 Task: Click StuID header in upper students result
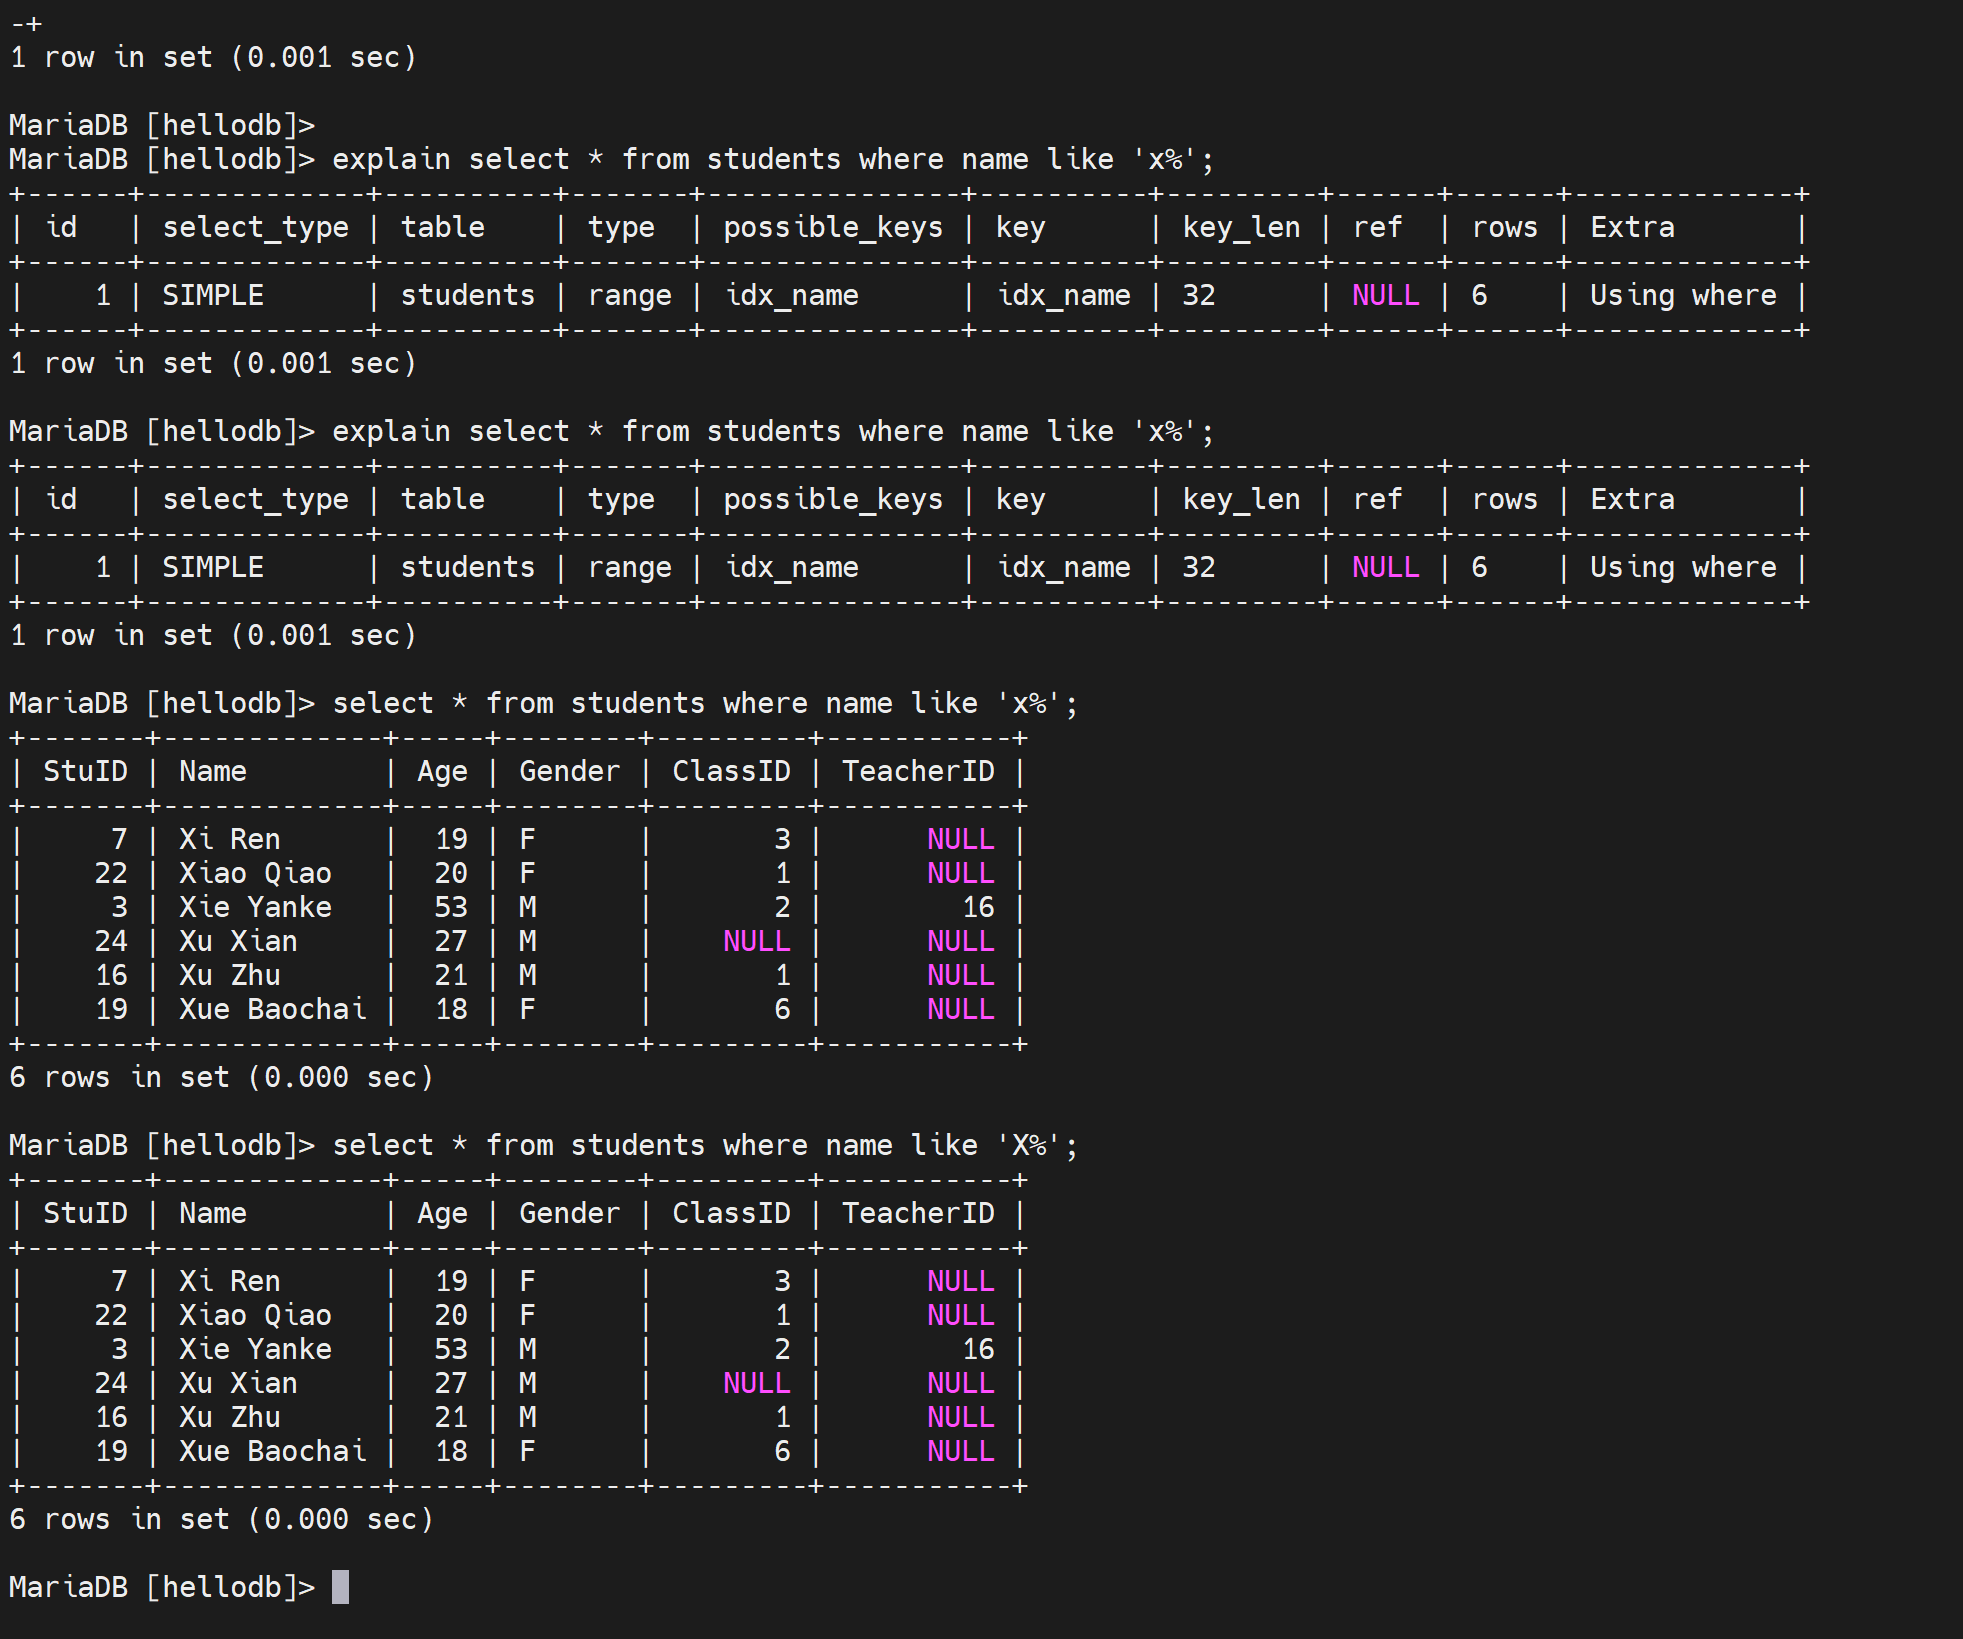tap(85, 771)
